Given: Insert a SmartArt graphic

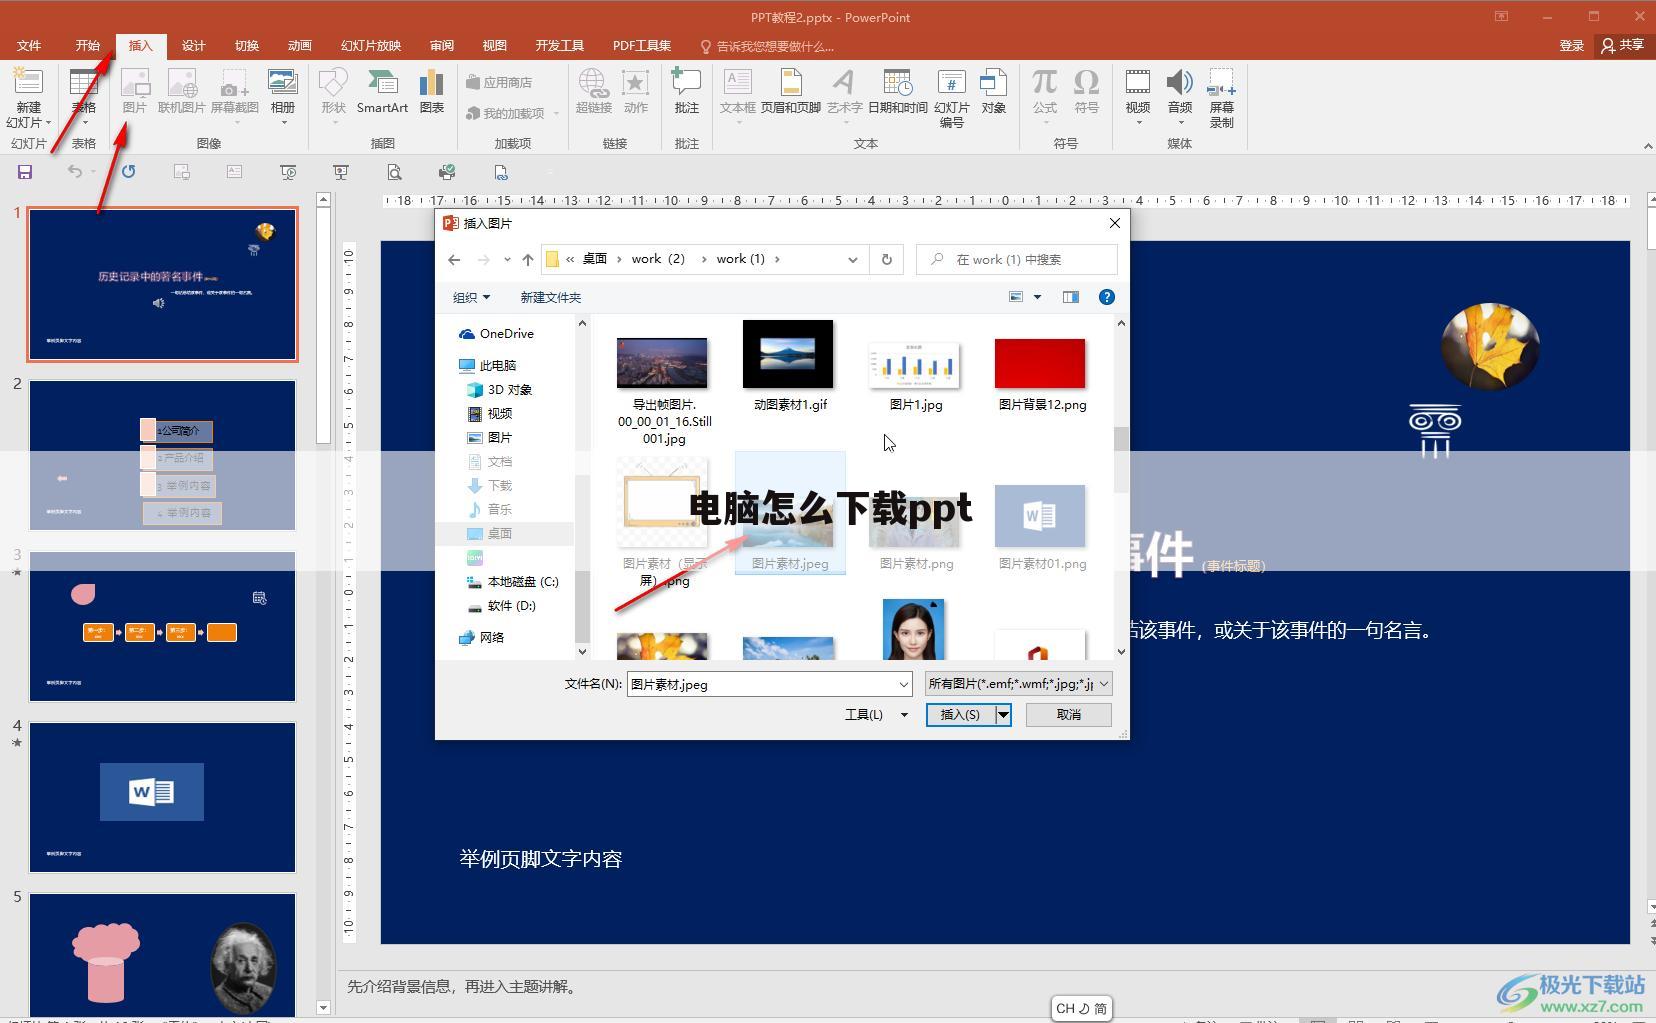Looking at the screenshot, I should 382,92.
